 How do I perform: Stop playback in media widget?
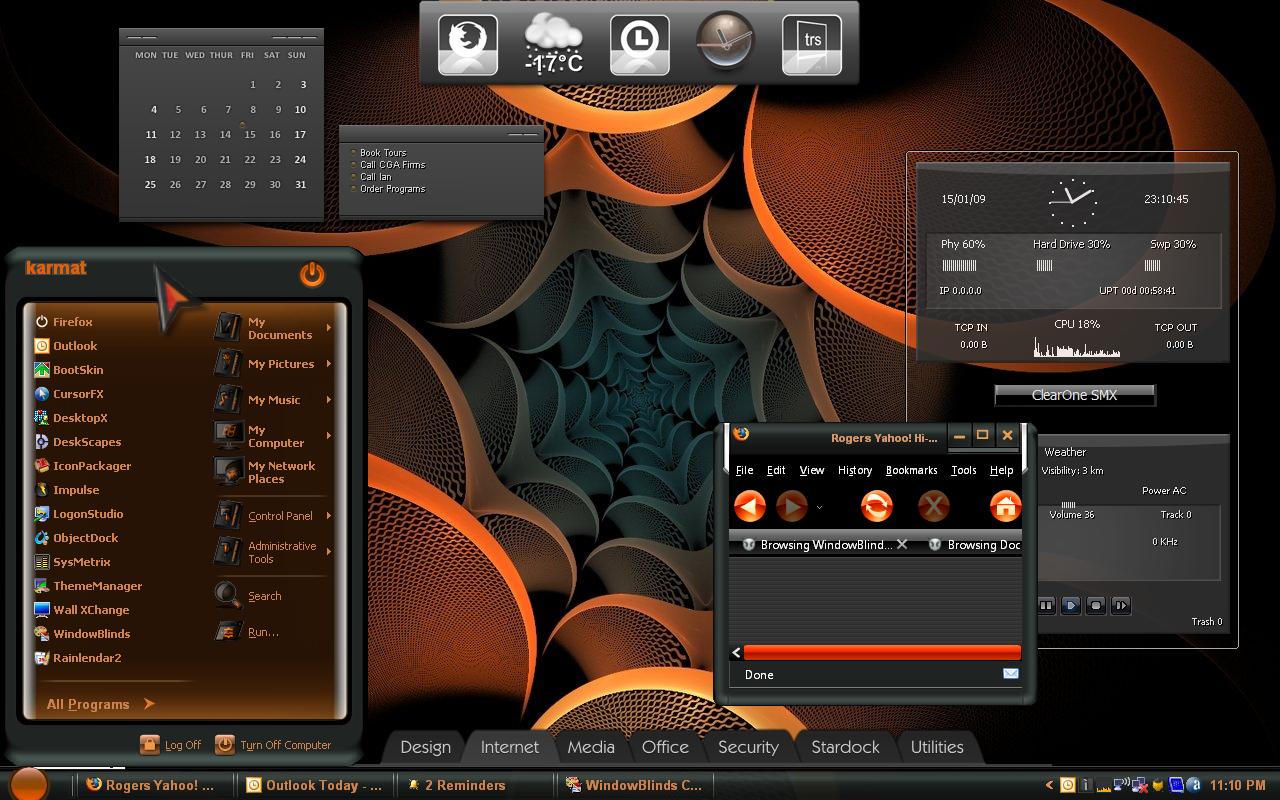point(1096,605)
